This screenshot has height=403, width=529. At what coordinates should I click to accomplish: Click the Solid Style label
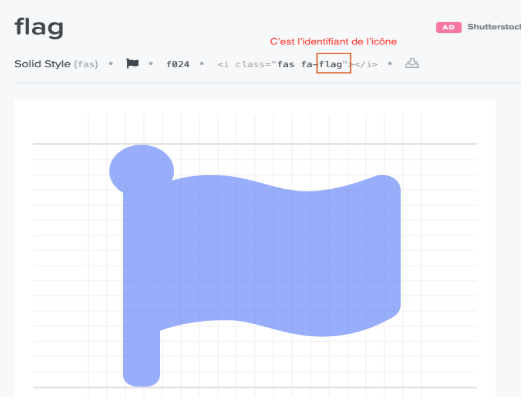click(43, 65)
